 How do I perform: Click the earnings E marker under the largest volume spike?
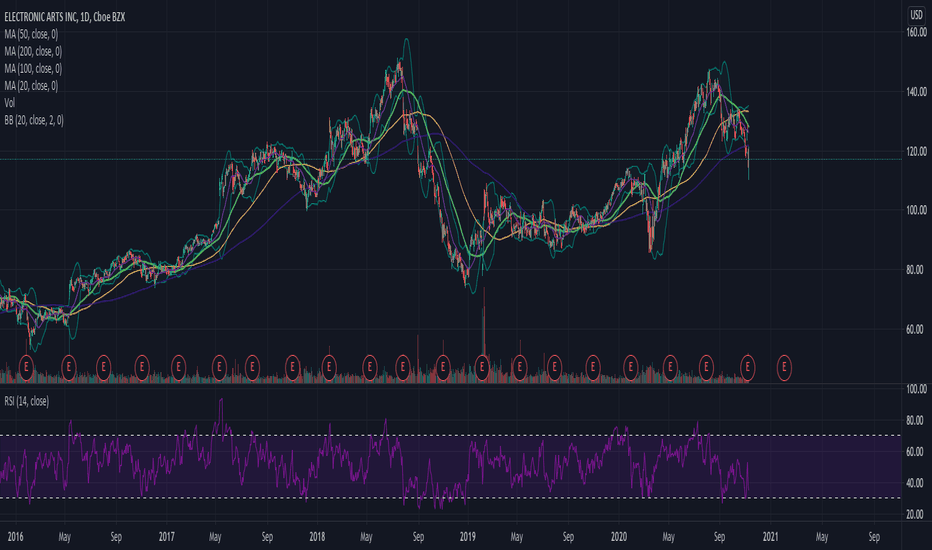pyautogui.click(x=482, y=368)
